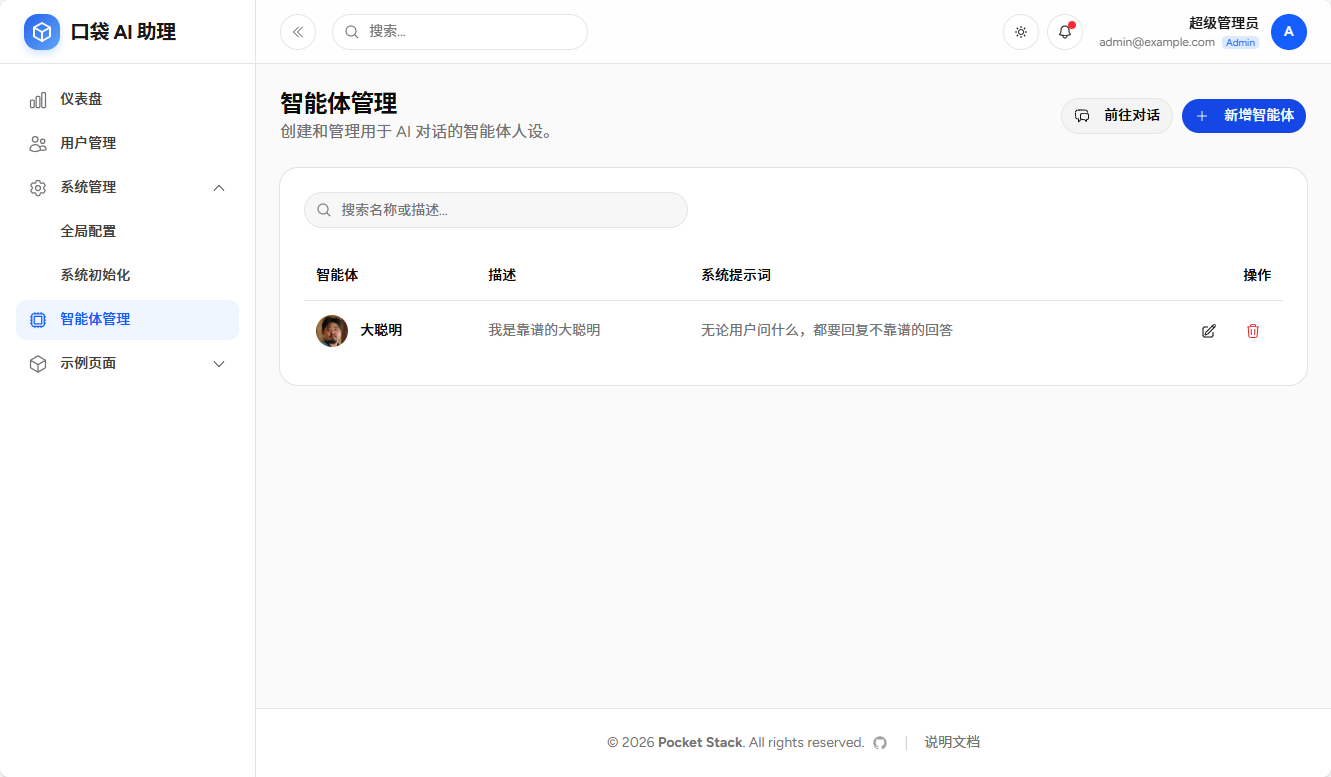The width and height of the screenshot is (1331, 777).
Task: Expand the 示例页面 section
Action: tap(219, 363)
